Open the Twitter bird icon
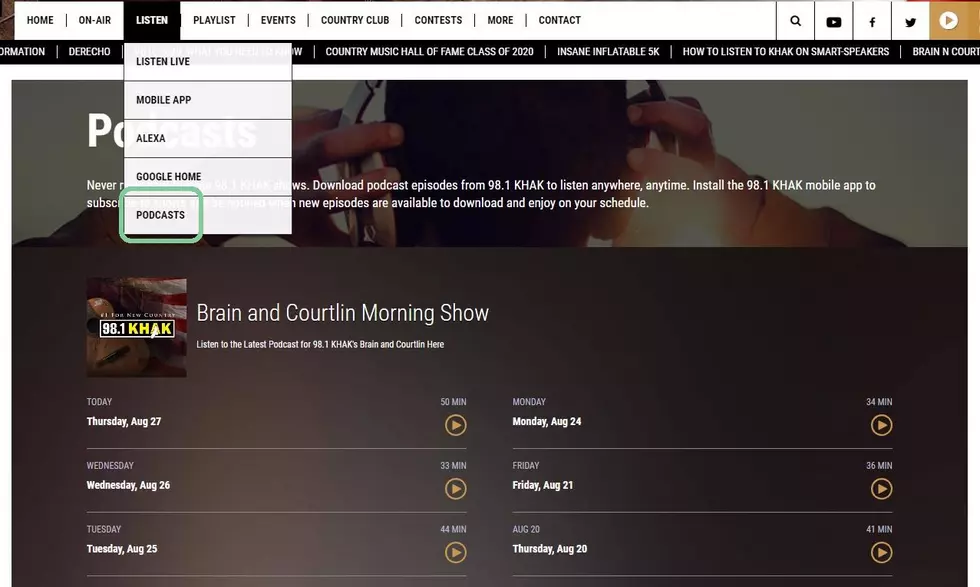Viewport: 980px width, 587px height. click(910, 22)
